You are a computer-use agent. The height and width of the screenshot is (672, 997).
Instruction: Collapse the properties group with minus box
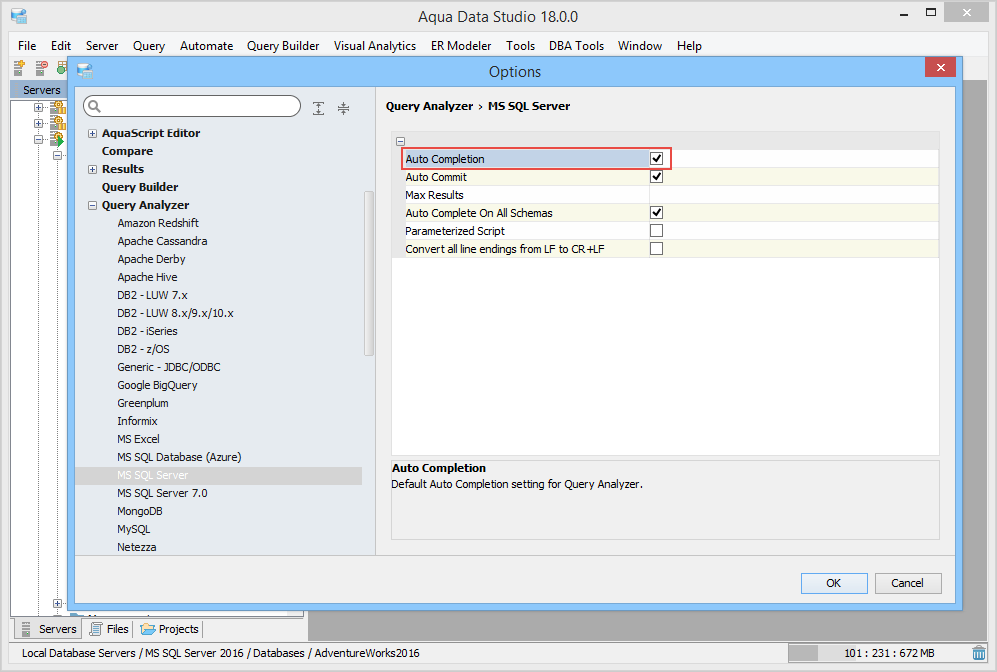[401, 141]
